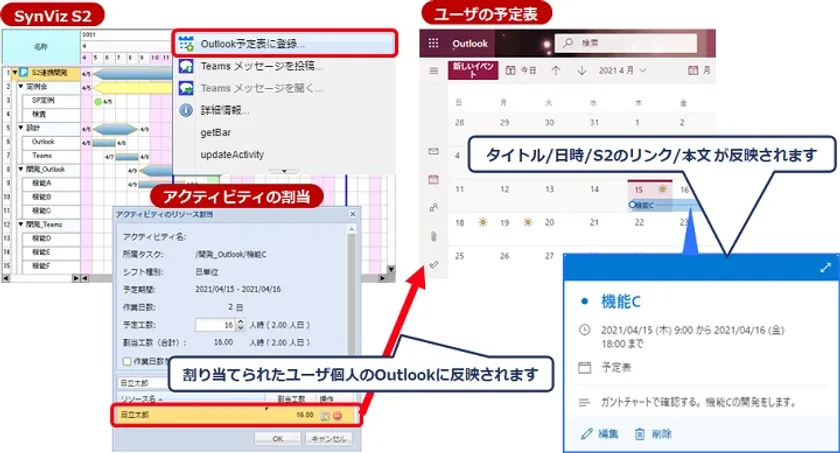Open People from the Outlook sidebar
Viewport: 840px width, 453px height.
coord(434,208)
